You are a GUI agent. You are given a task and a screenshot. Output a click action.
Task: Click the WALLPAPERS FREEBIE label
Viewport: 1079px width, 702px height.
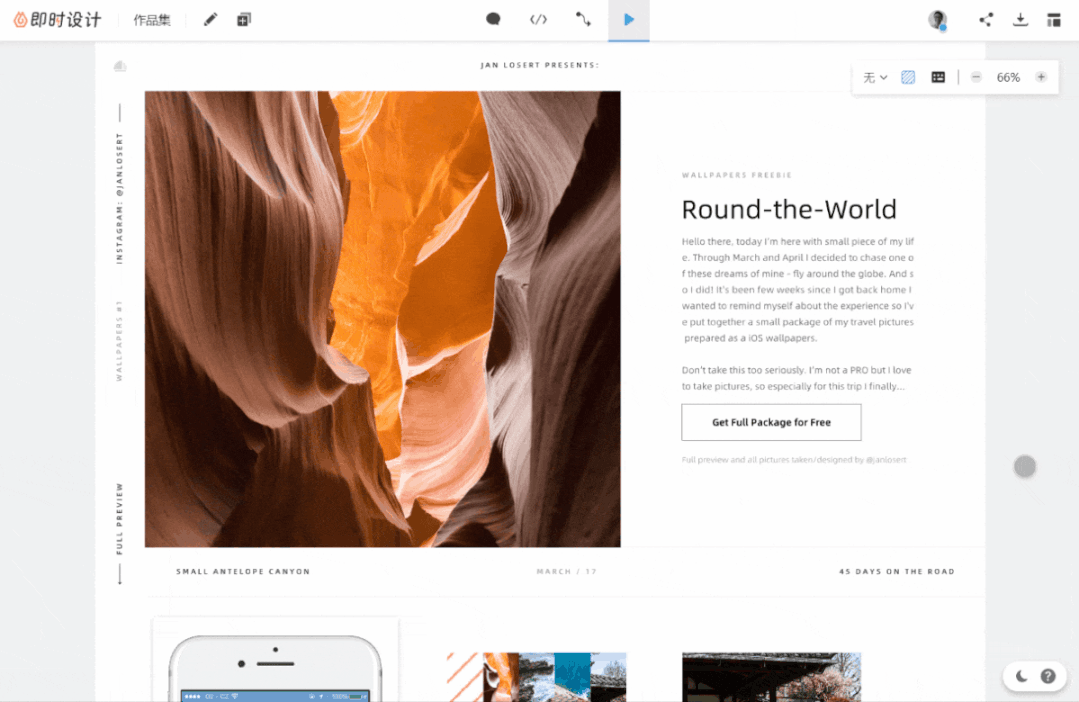tap(736, 175)
